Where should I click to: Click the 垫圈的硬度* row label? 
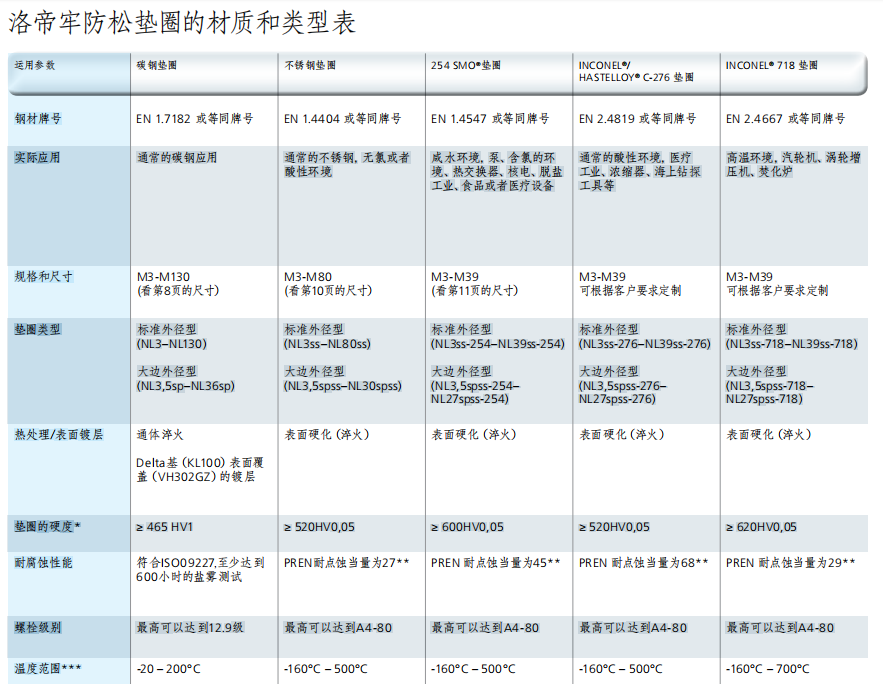(47, 527)
